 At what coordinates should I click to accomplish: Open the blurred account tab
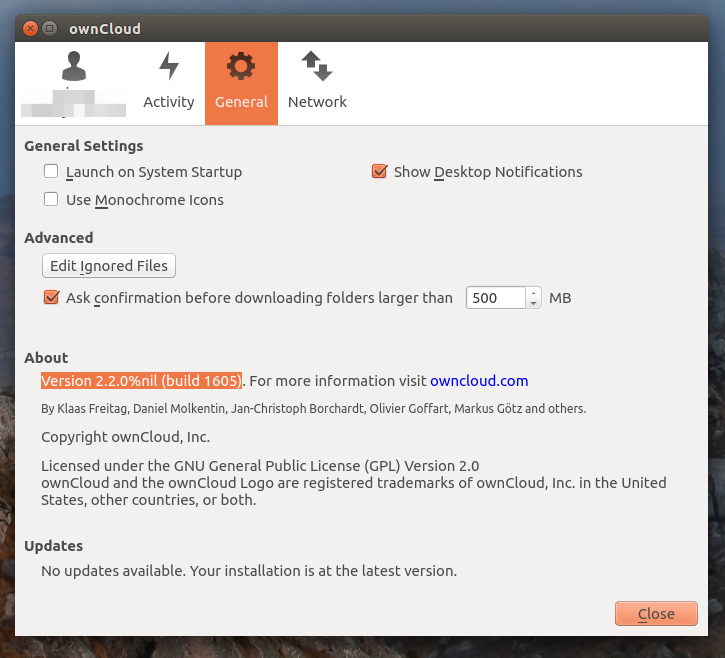[x=74, y=84]
